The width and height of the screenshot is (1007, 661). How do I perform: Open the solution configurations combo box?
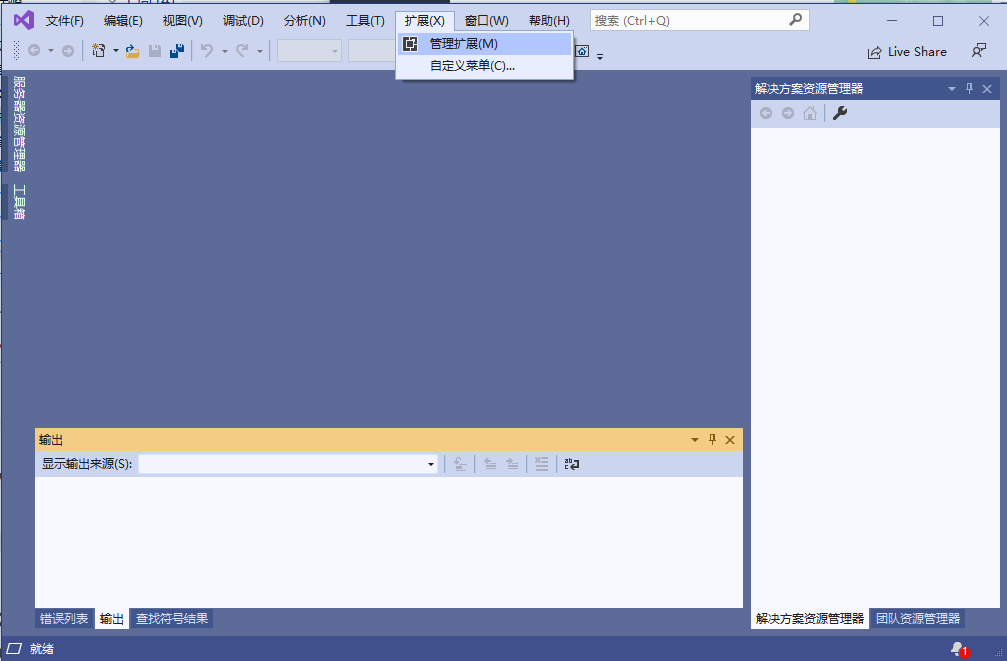[309, 51]
